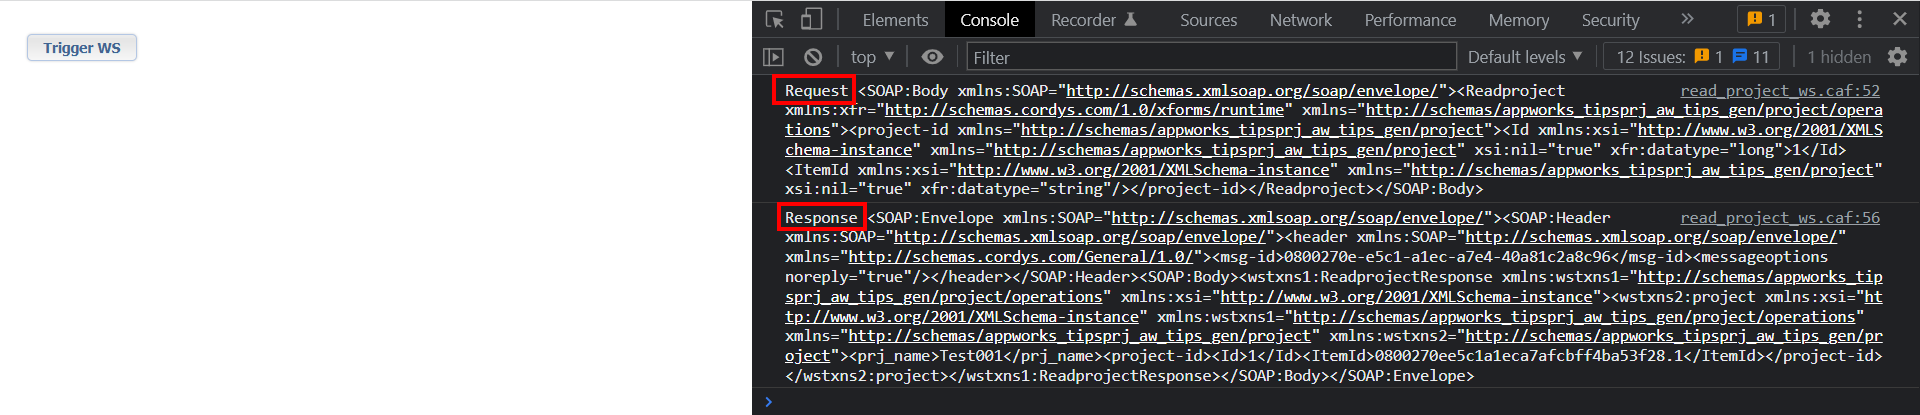Show the console sidebar panel
This screenshot has width=1920, height=415.
click(x=773, y=57)
